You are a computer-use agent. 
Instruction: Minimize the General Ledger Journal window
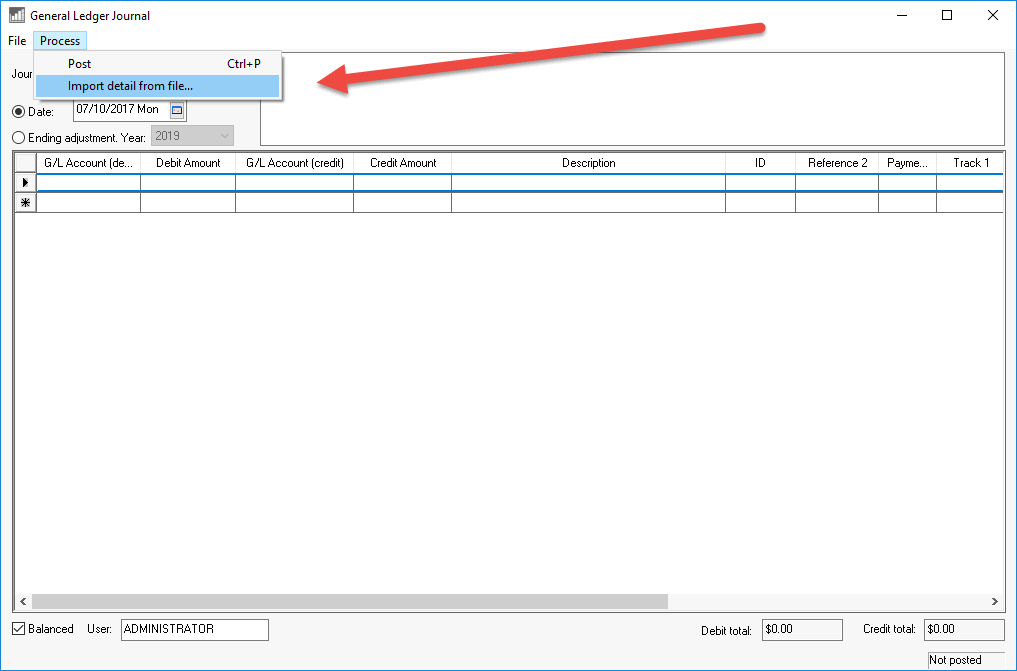coord(901,15)
